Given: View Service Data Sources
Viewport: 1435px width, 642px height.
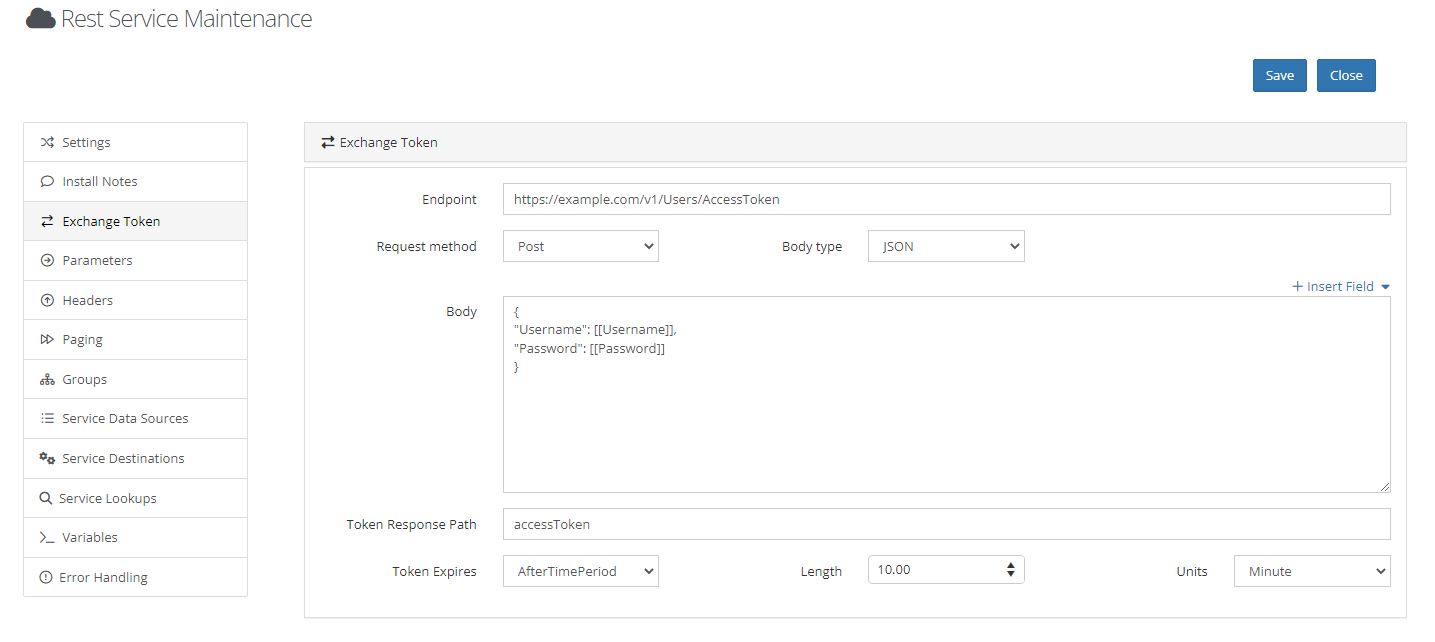Looking at the screenshot, I should [135, 418].
